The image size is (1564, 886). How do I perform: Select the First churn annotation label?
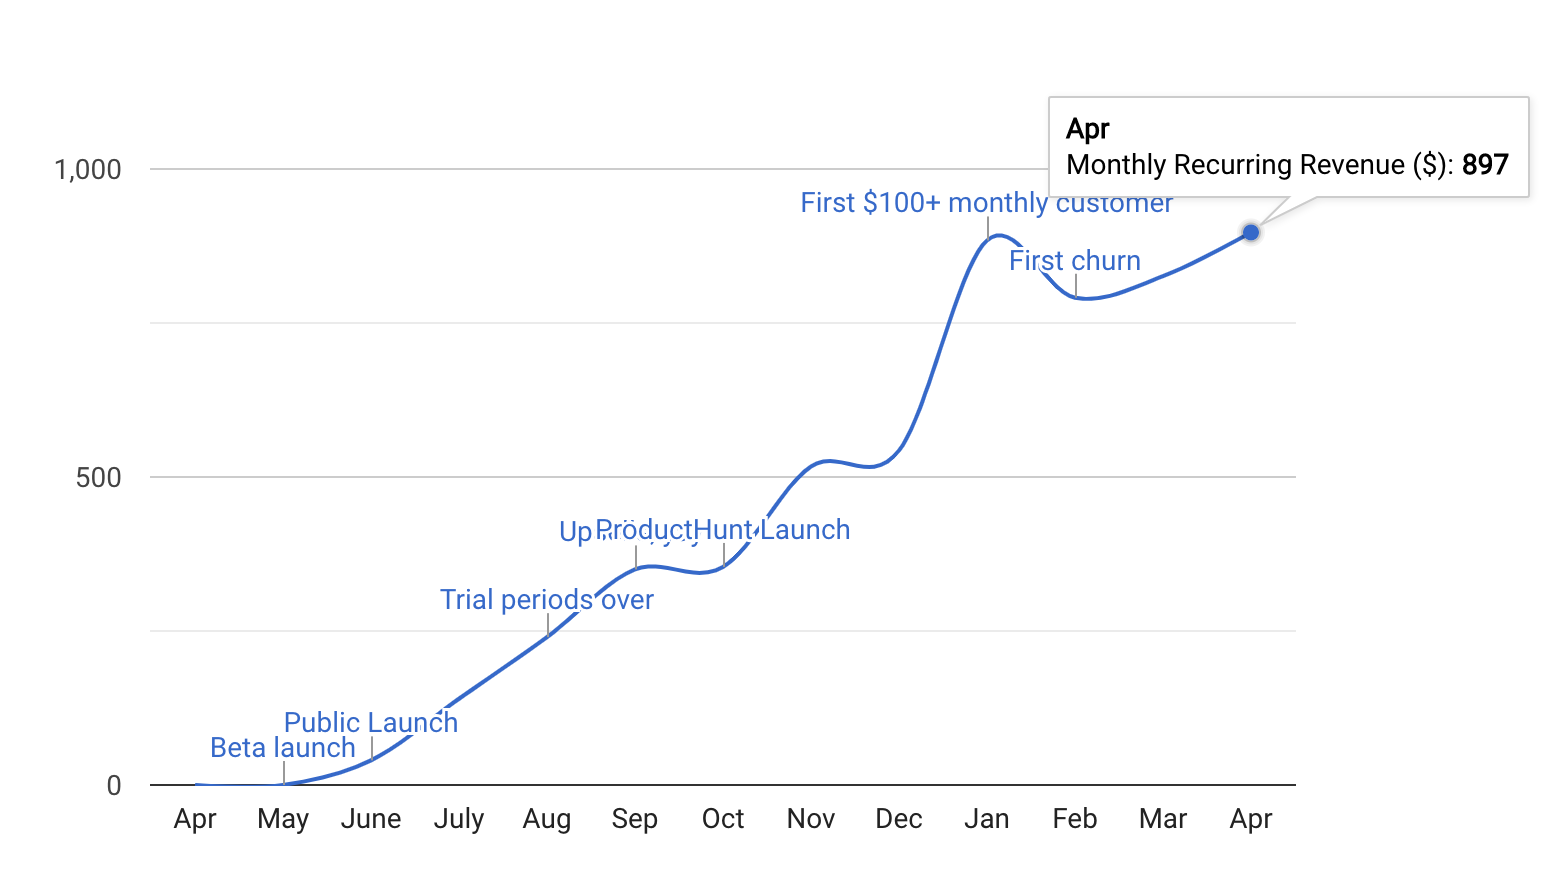[x=1074, y=261]
